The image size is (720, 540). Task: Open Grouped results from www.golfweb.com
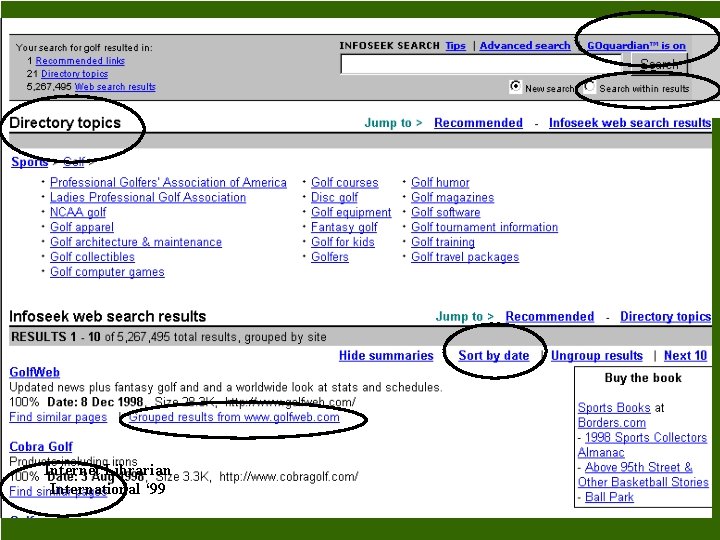pos(234,417)
